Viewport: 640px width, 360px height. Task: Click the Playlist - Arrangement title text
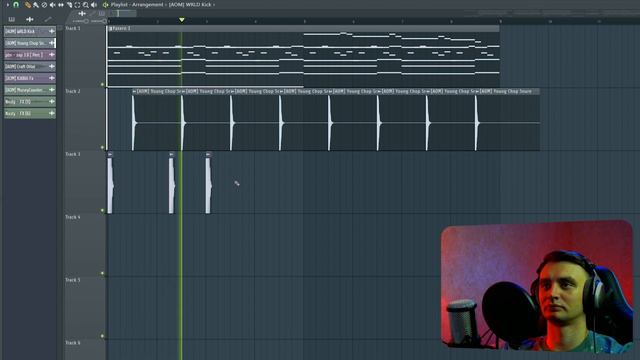(x=137, y=5)
